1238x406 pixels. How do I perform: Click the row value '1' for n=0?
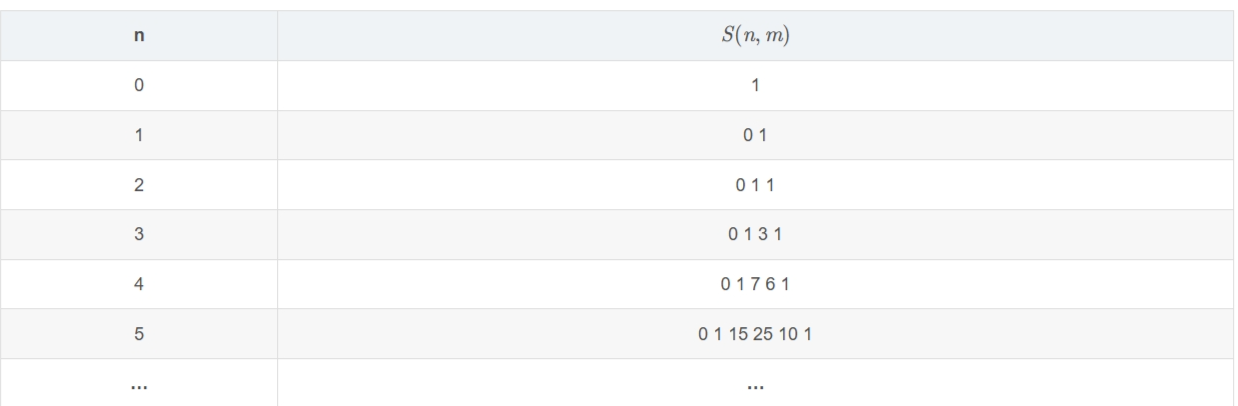coord(755,86)
